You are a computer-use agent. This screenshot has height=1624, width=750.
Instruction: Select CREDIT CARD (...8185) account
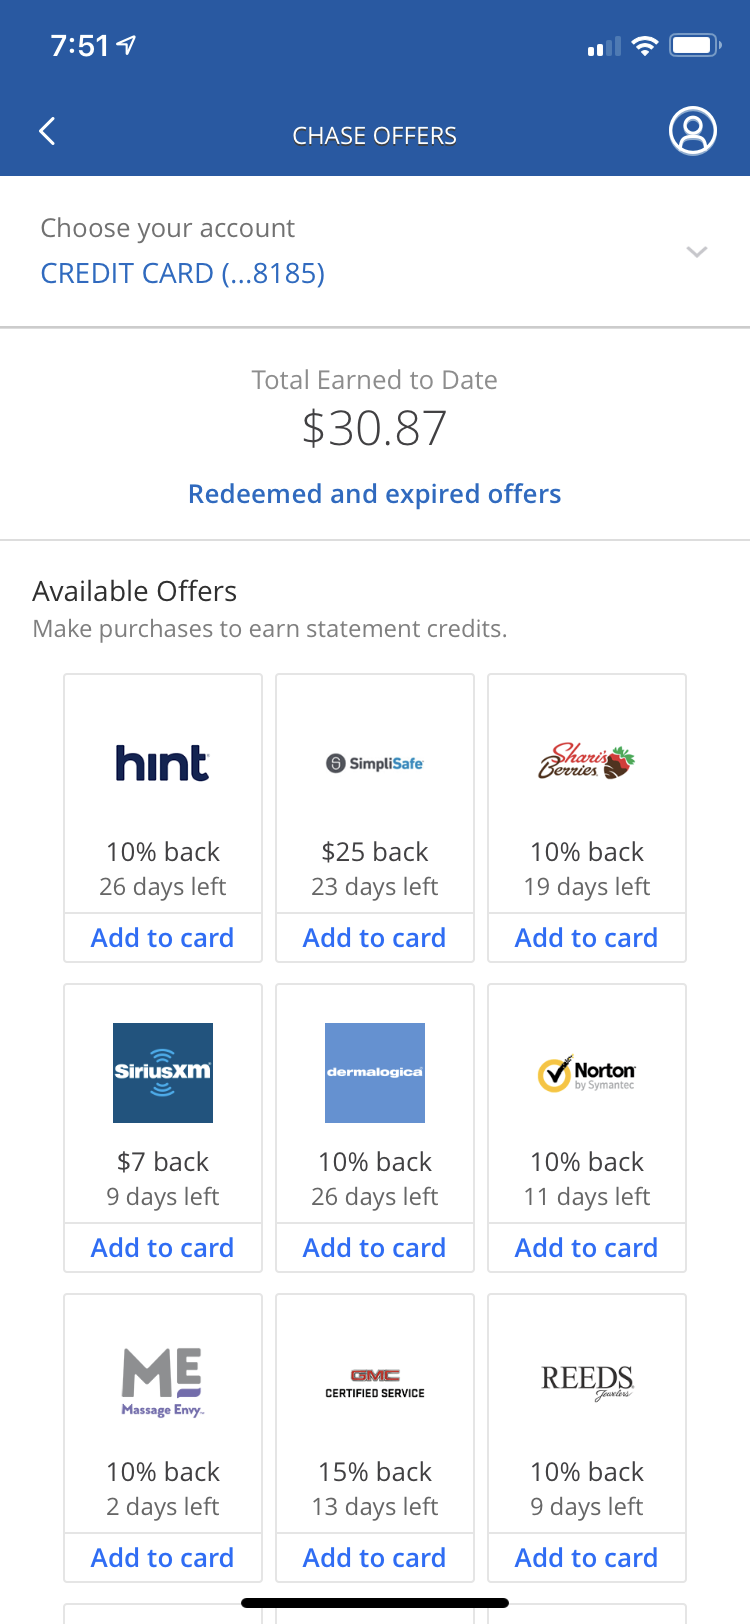click(183, 273)
